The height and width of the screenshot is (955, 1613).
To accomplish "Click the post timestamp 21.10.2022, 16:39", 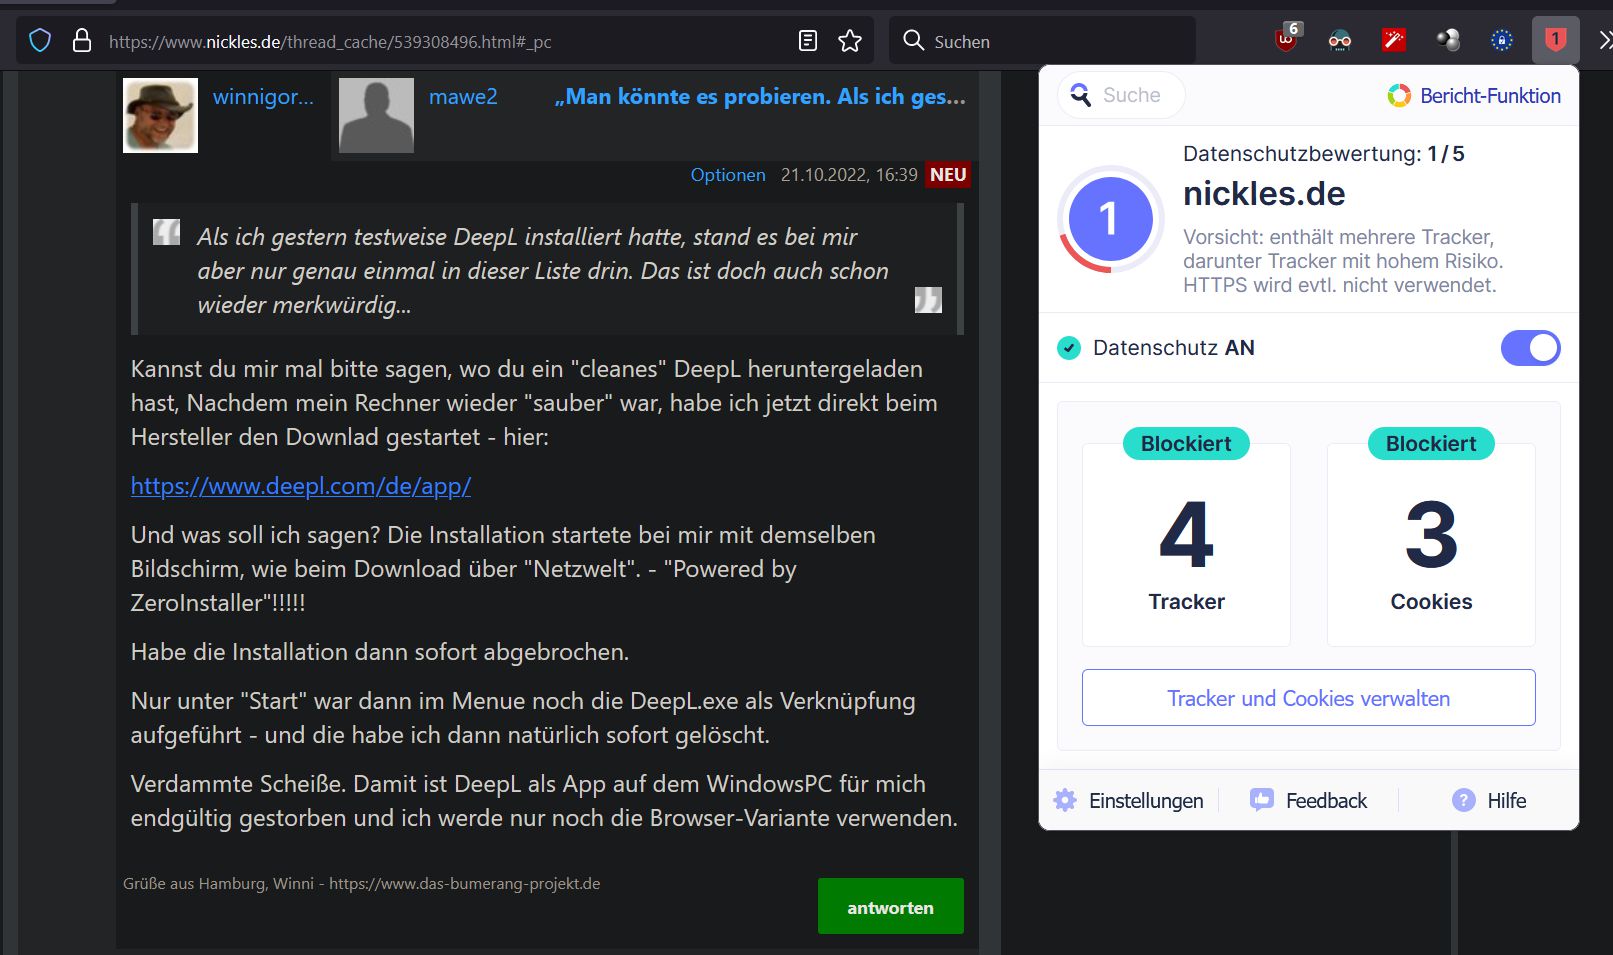I will click(849, 175).
